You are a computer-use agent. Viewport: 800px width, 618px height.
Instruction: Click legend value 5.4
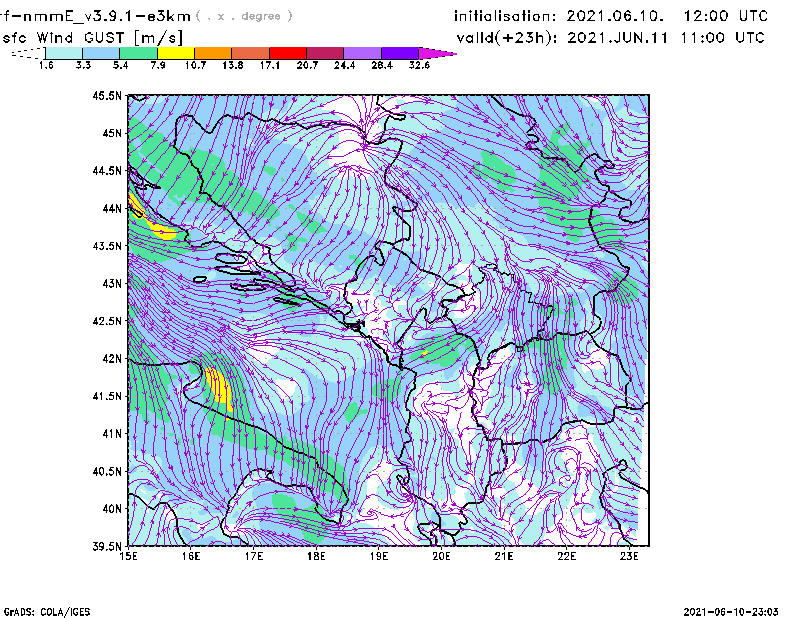click(120, 65)
